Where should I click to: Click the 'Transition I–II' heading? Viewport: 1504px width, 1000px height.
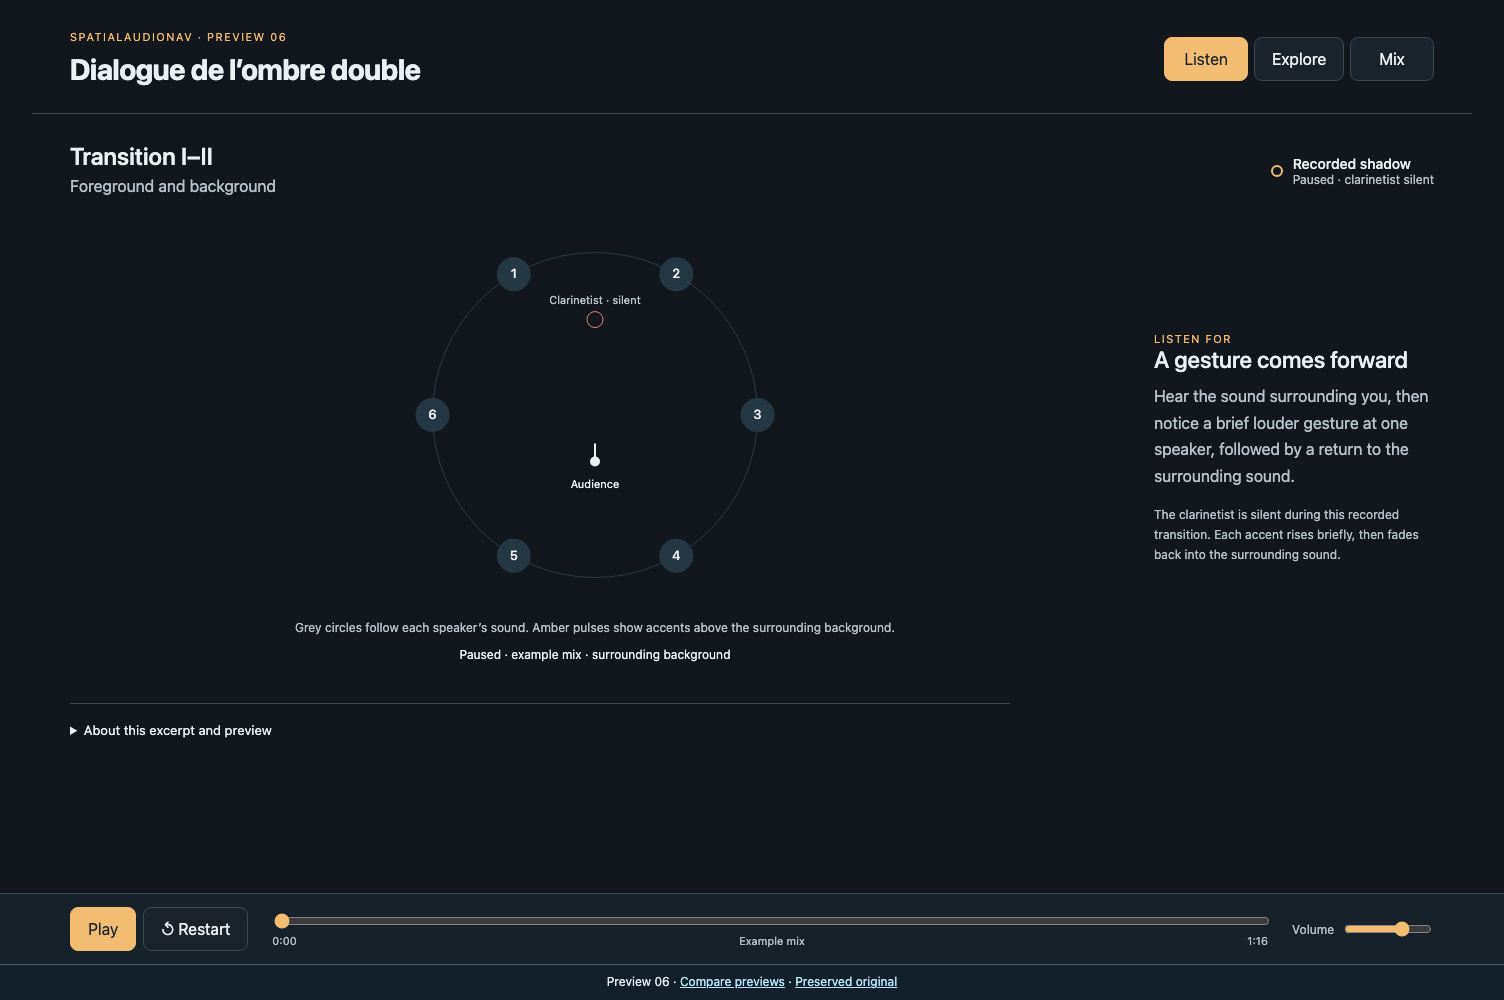(x=141, y=157)
